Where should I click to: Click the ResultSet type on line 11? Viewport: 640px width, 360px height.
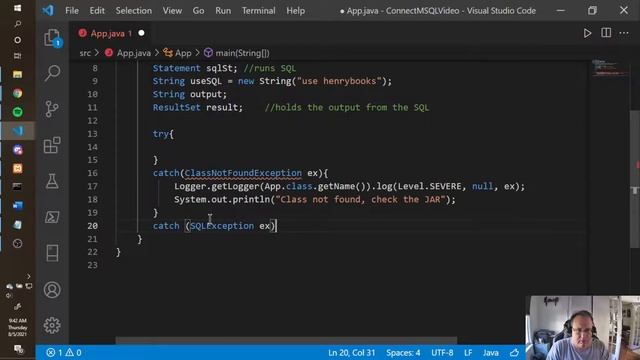coord(176,107)
